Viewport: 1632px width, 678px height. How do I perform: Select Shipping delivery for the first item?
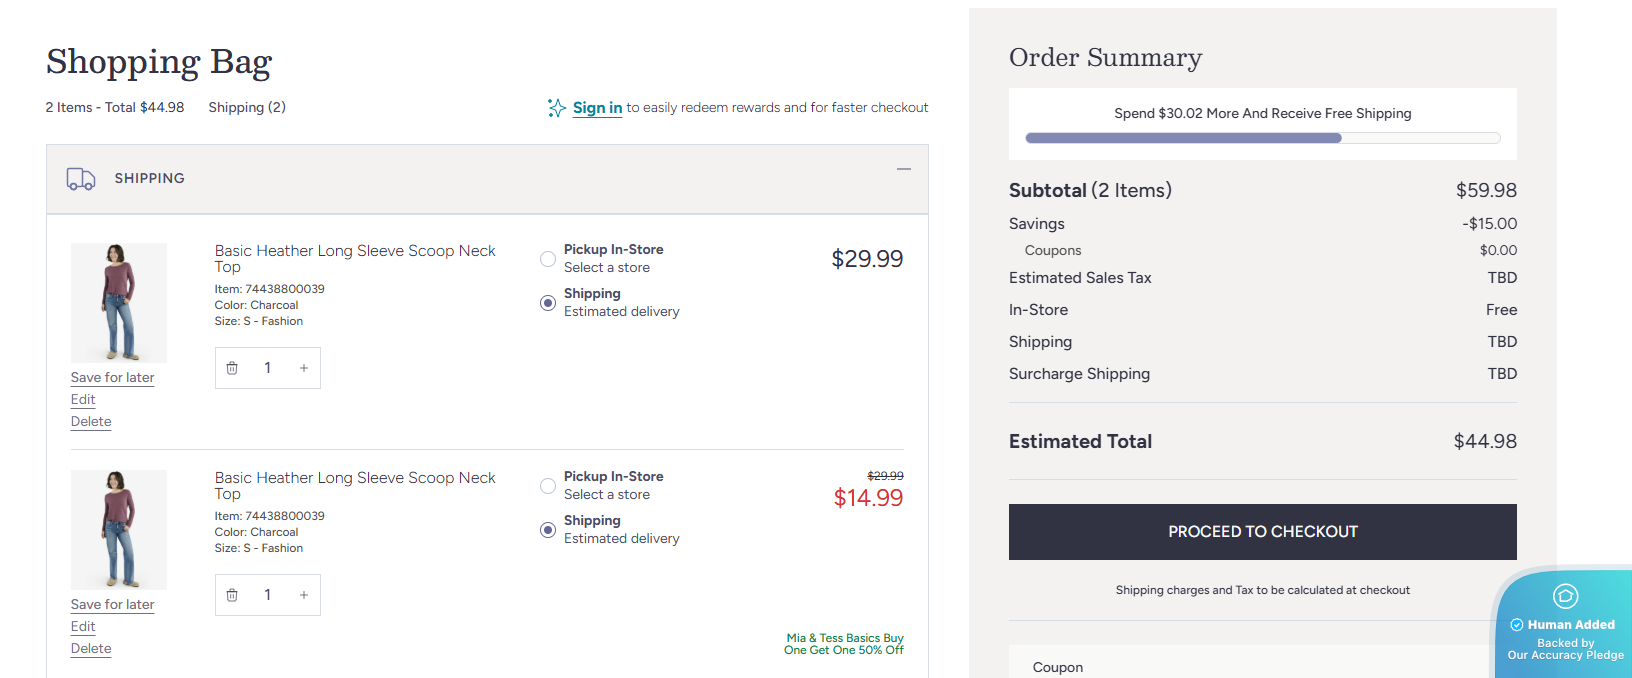pyautogui.click(x=548, y=302)
